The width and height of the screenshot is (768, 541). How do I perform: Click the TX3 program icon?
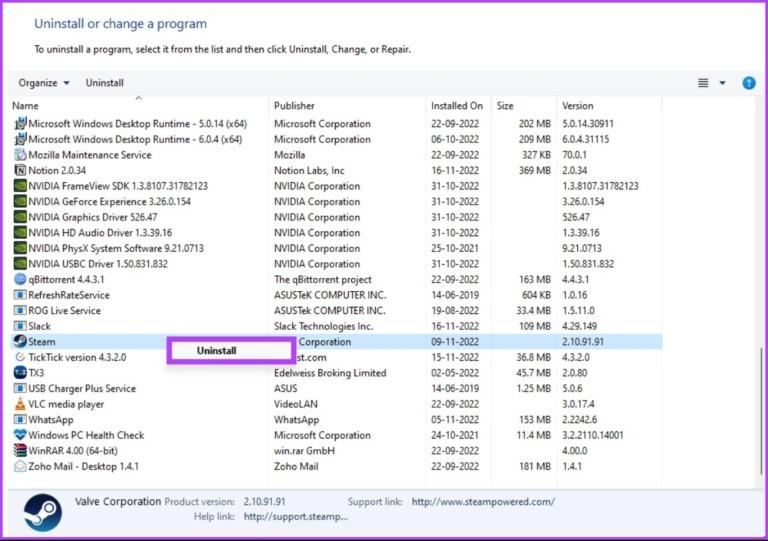click(x=20, y=373)
